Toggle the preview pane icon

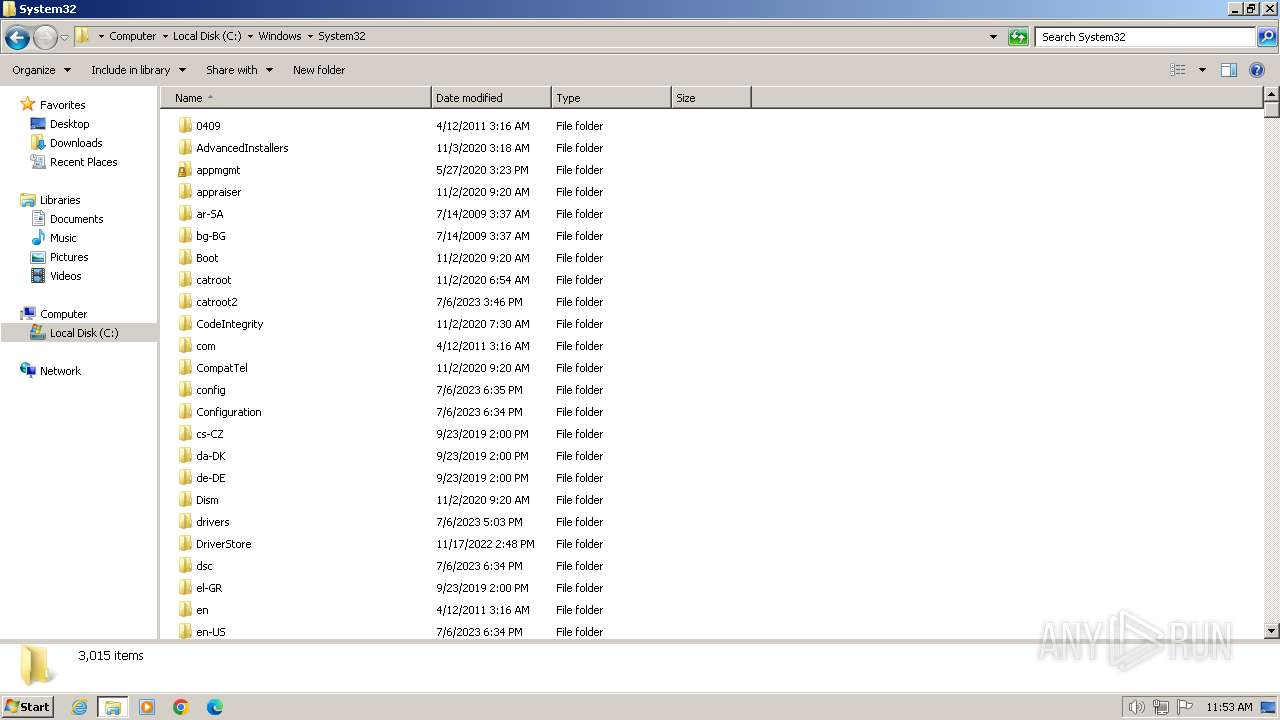click(1229, 70)
